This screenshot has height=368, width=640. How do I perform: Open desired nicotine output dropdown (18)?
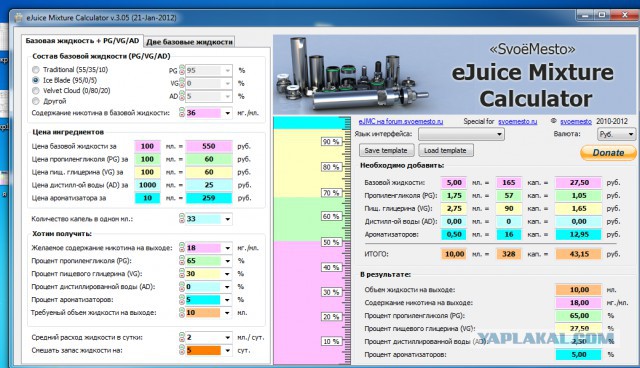[x=227, y=248]
